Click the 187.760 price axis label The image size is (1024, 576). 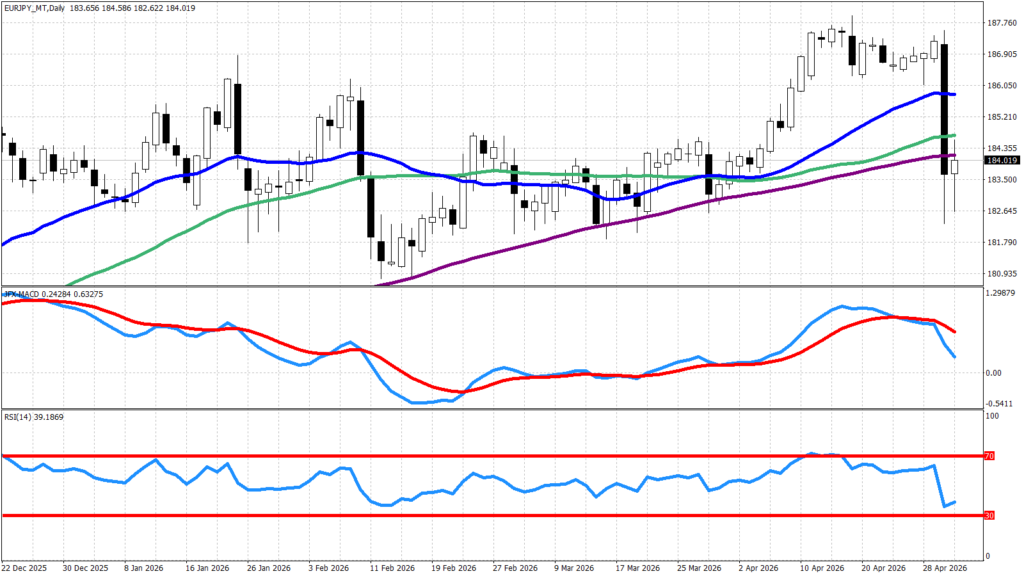pyautogui.click(x=1002, y=23)
